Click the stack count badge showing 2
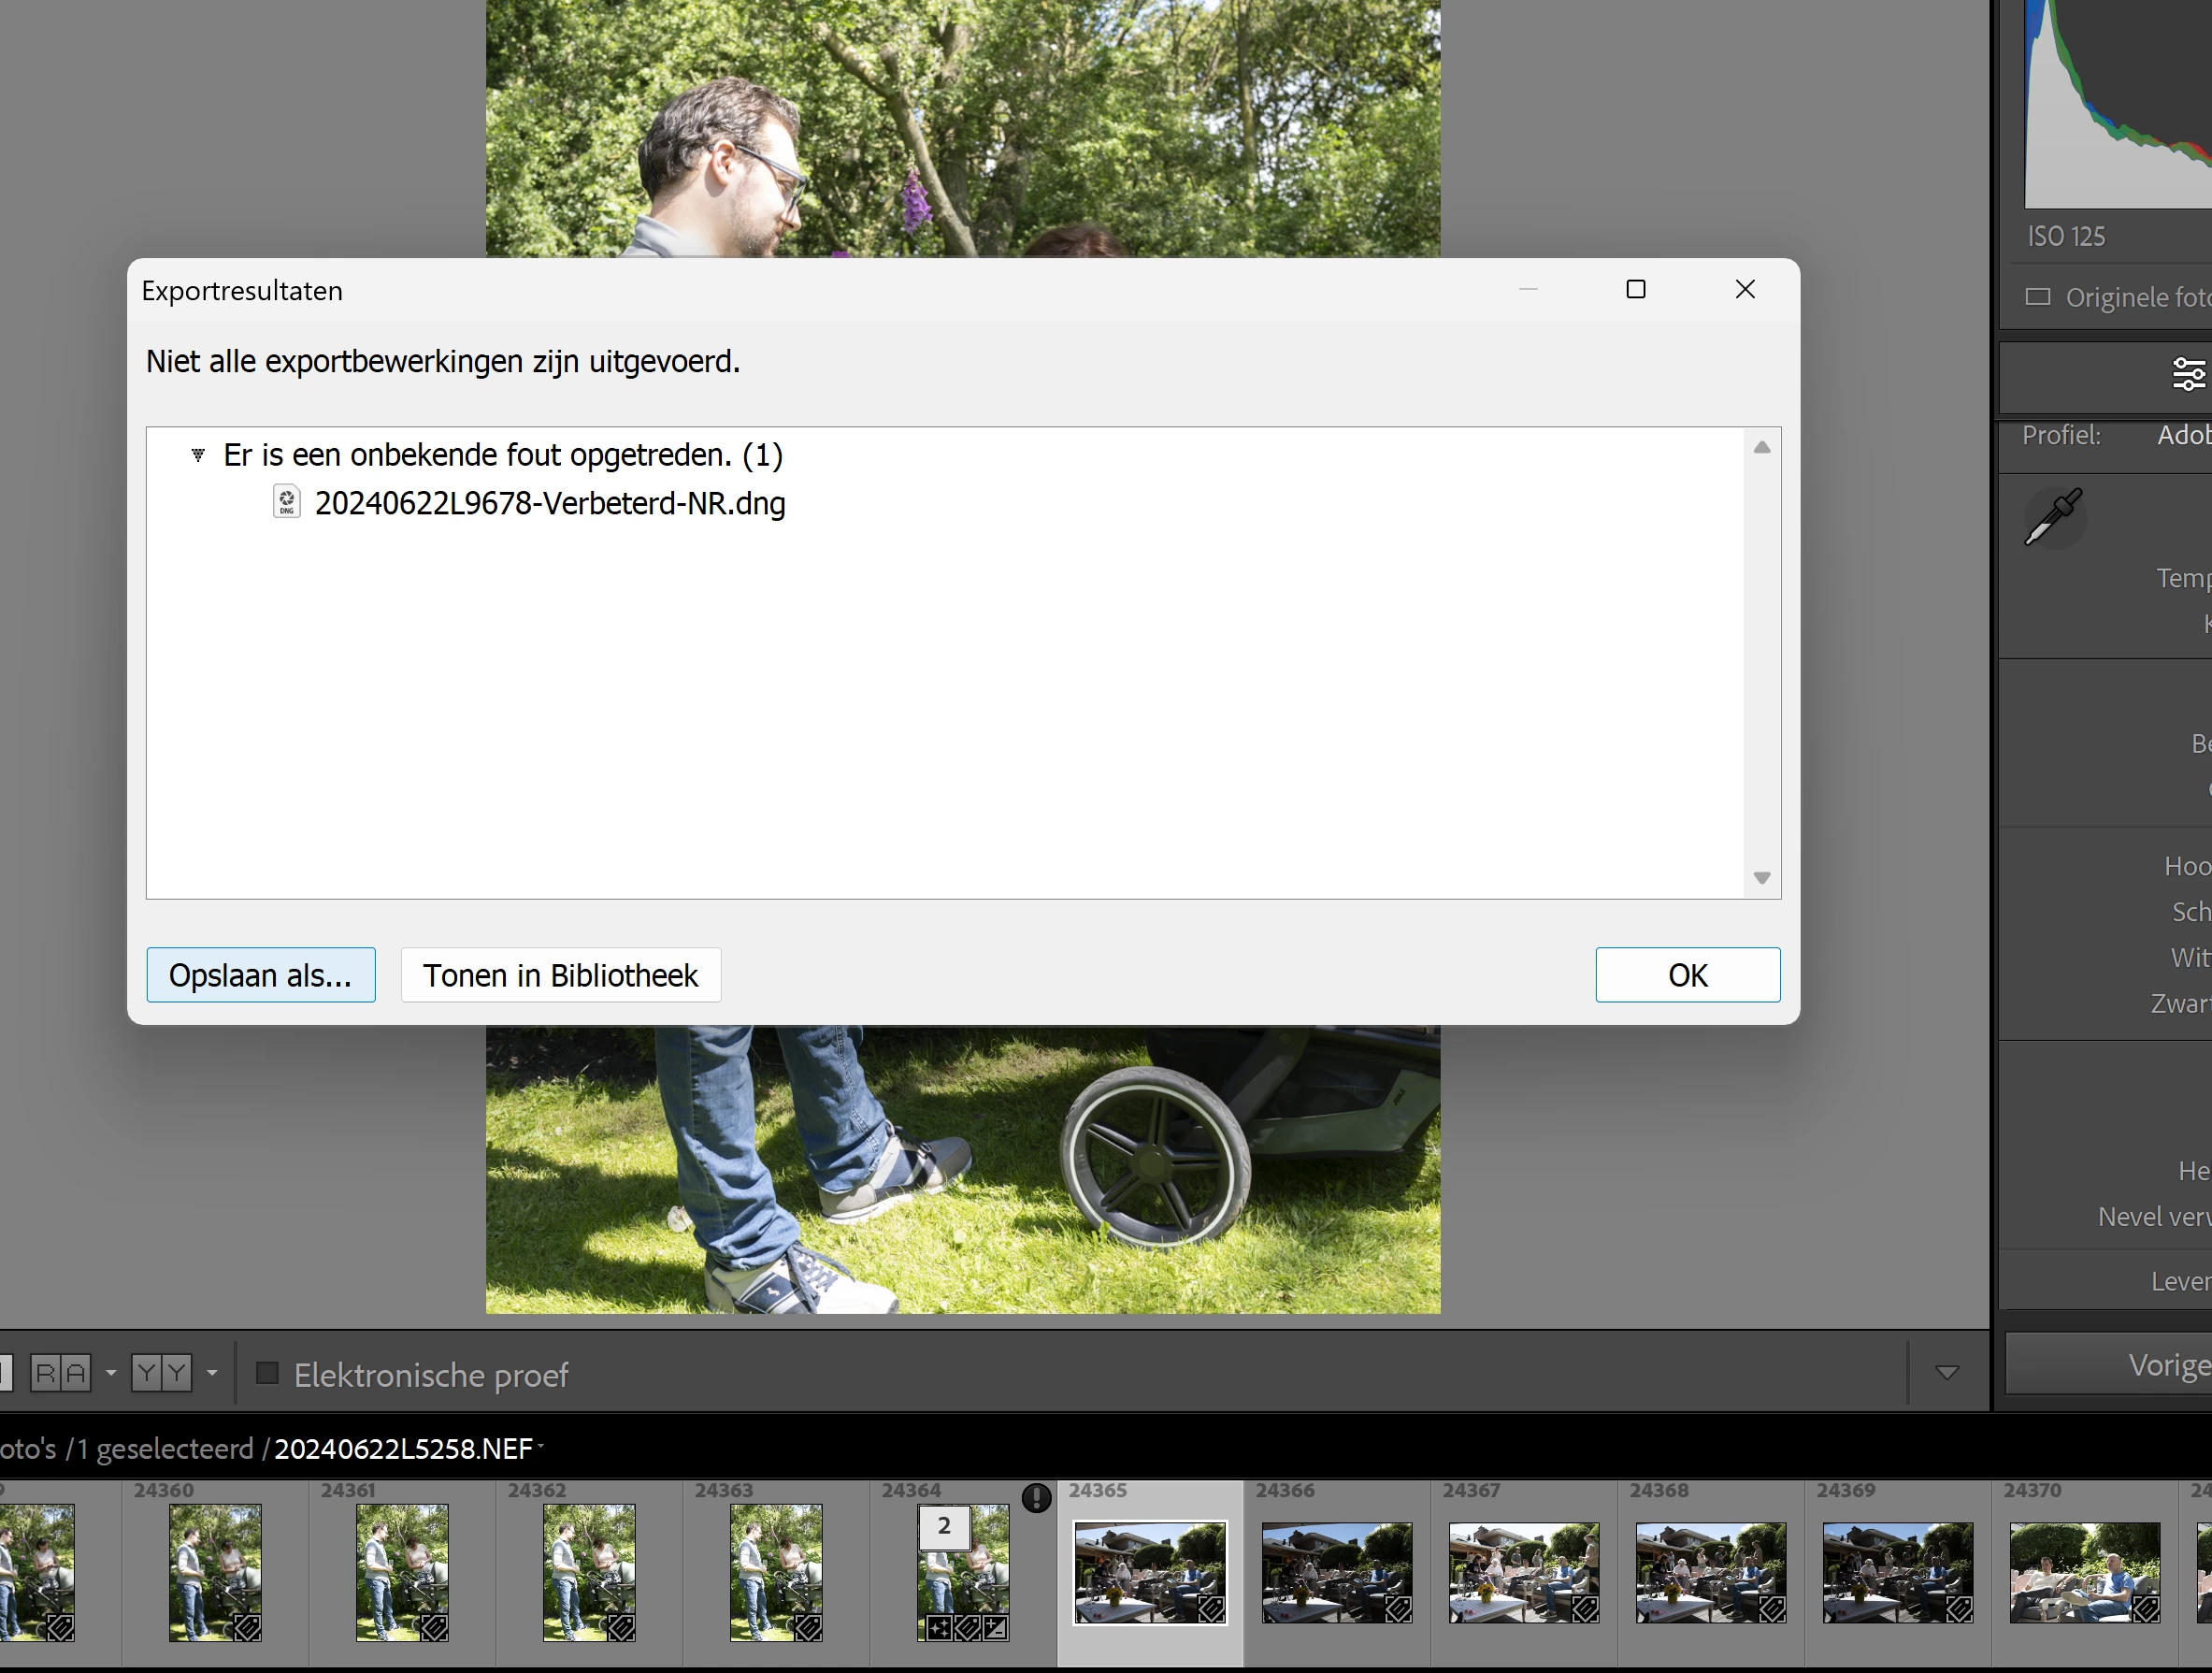 click(x=943, y=1527)
